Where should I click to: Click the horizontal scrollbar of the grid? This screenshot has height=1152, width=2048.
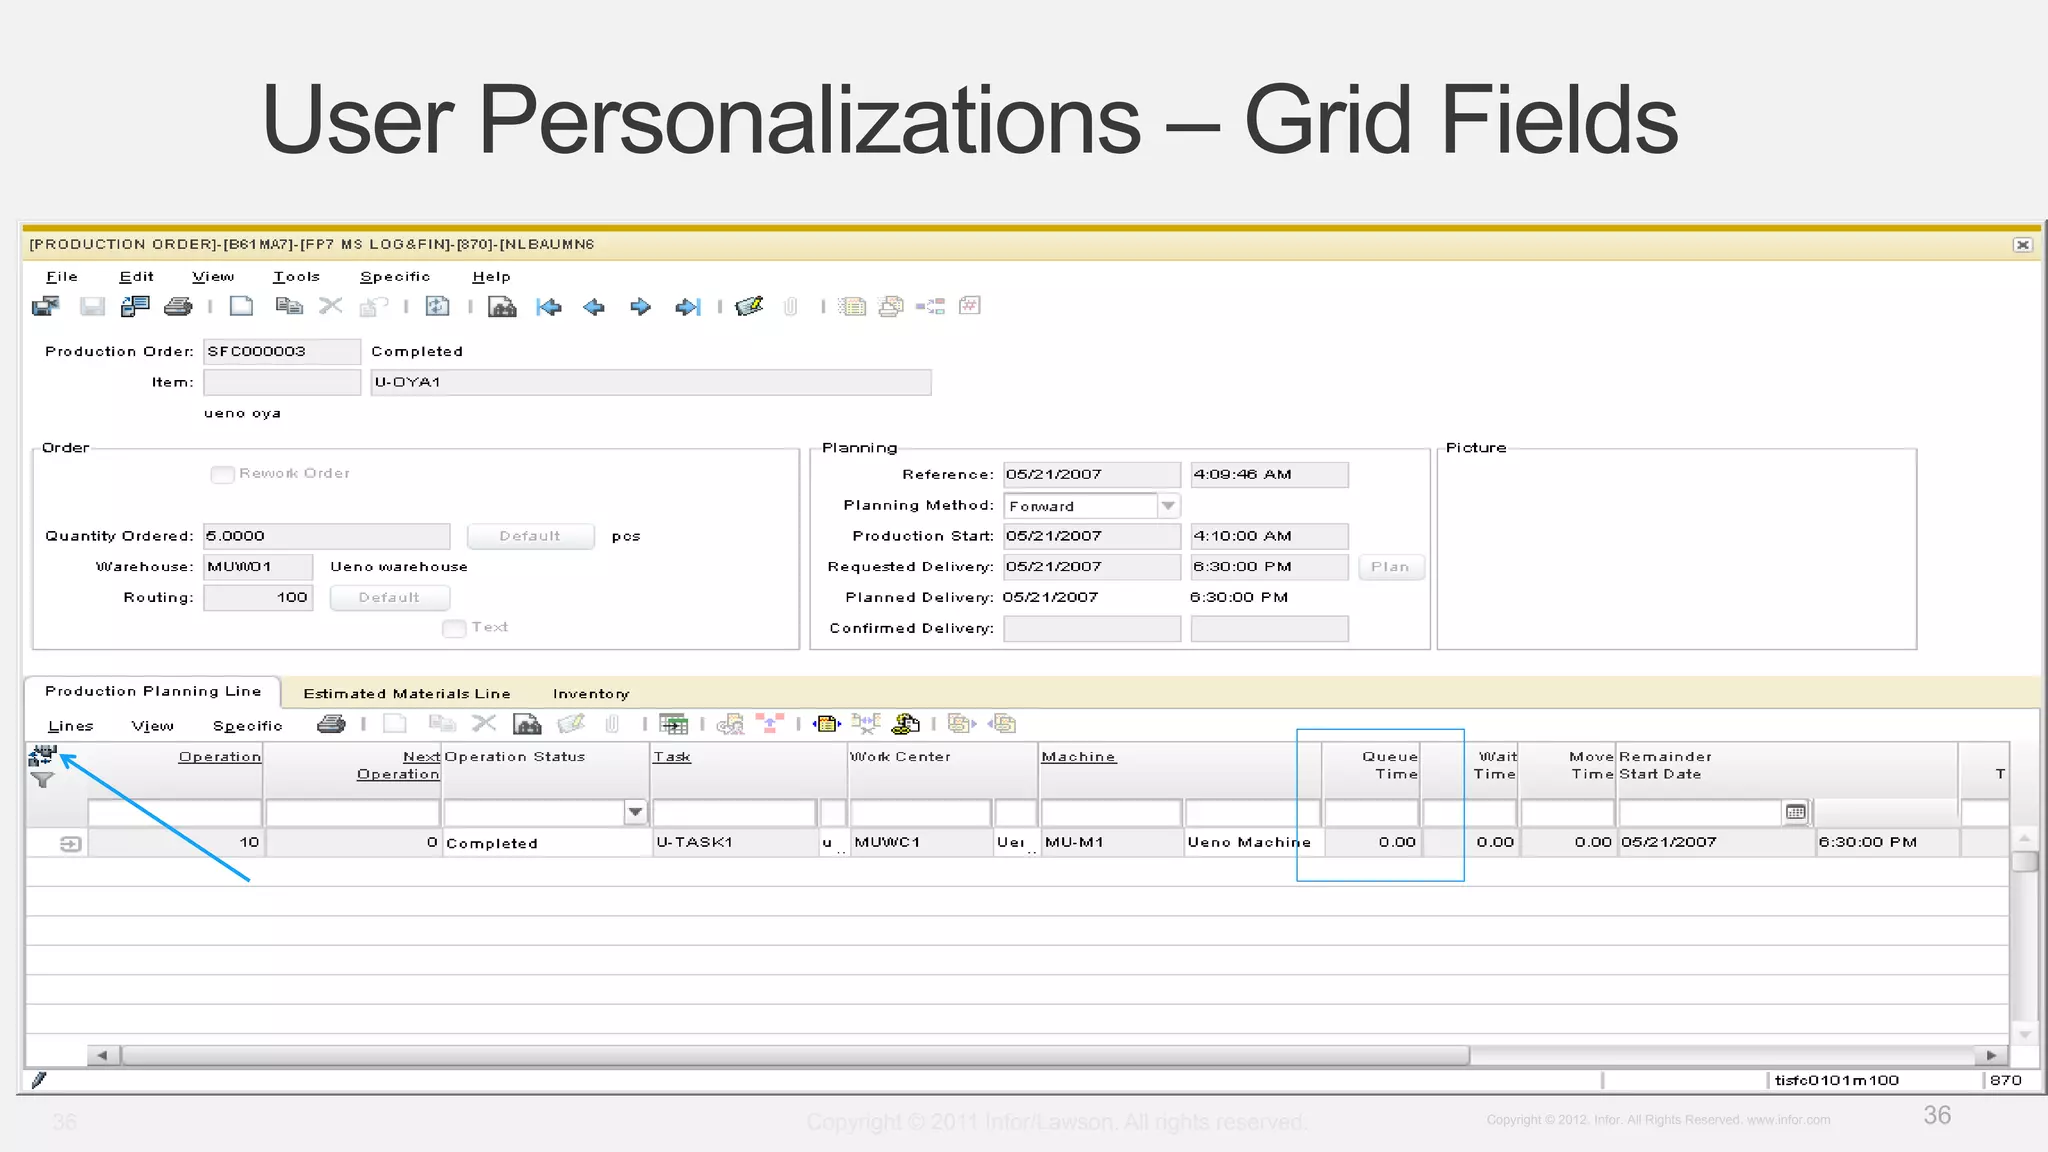click(x=795, y=1055)
